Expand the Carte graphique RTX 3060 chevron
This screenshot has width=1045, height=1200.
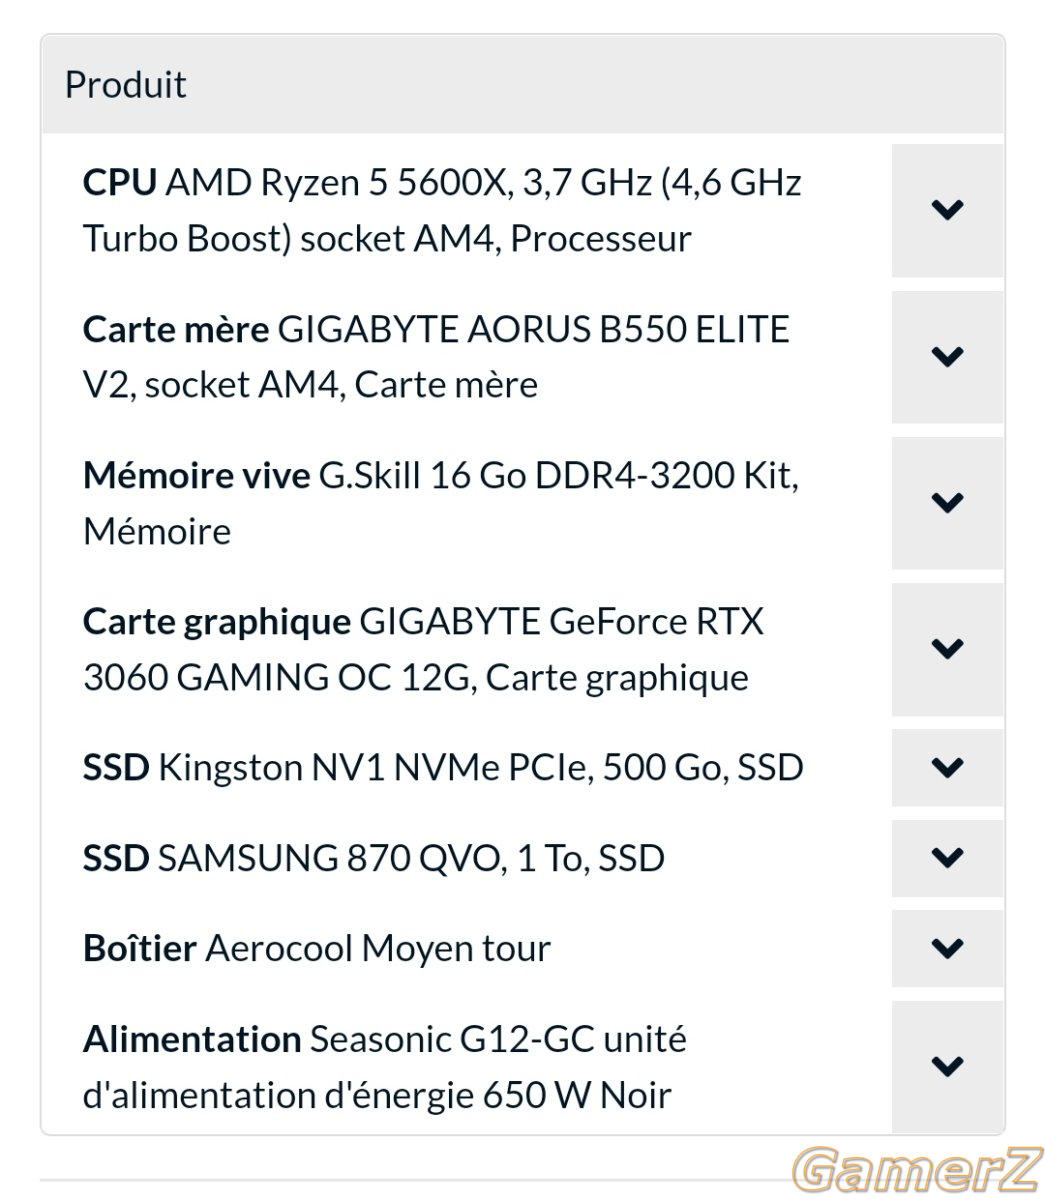click(x=947, y=649)
